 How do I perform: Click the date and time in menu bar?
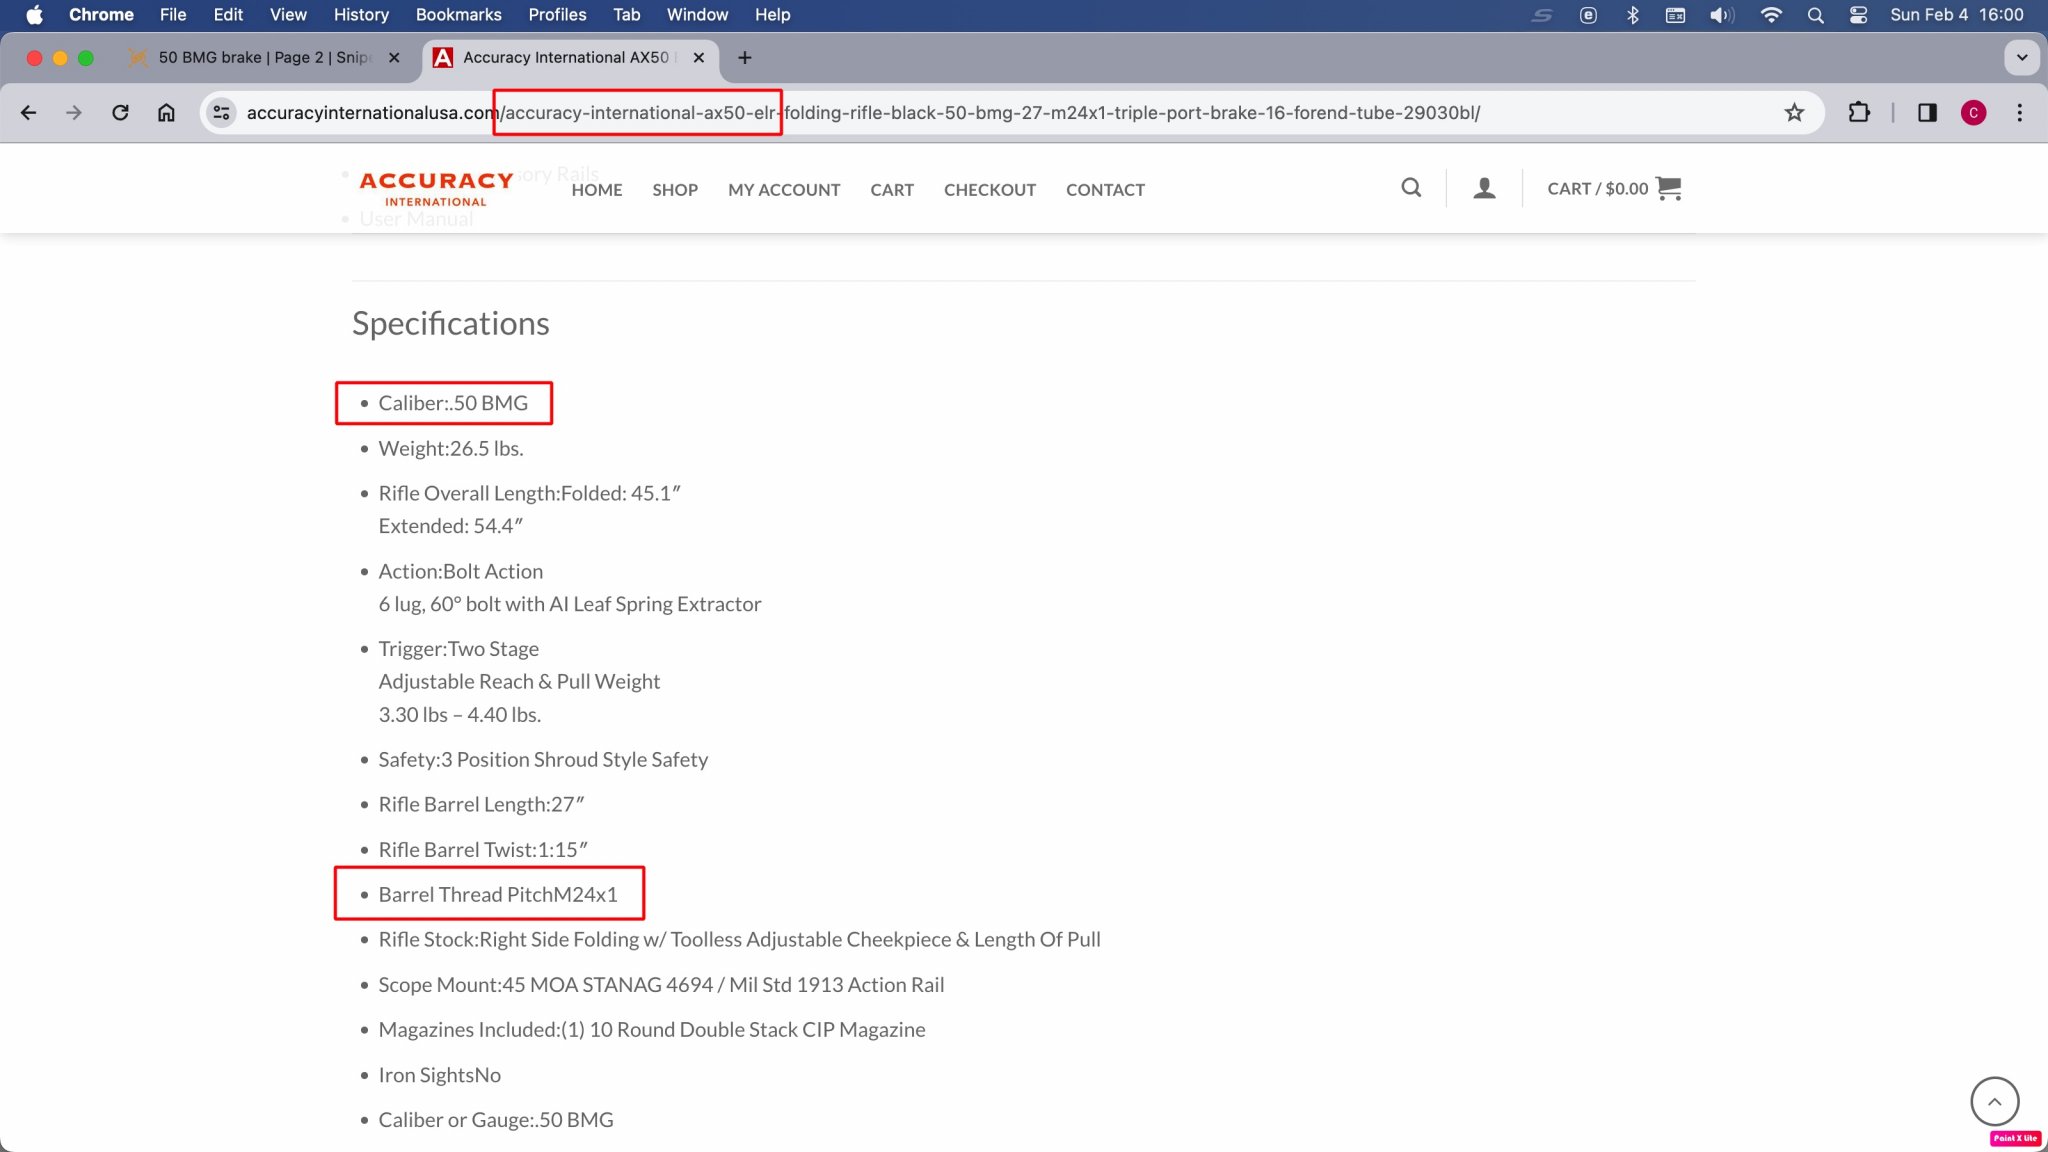click(1956, 15)
